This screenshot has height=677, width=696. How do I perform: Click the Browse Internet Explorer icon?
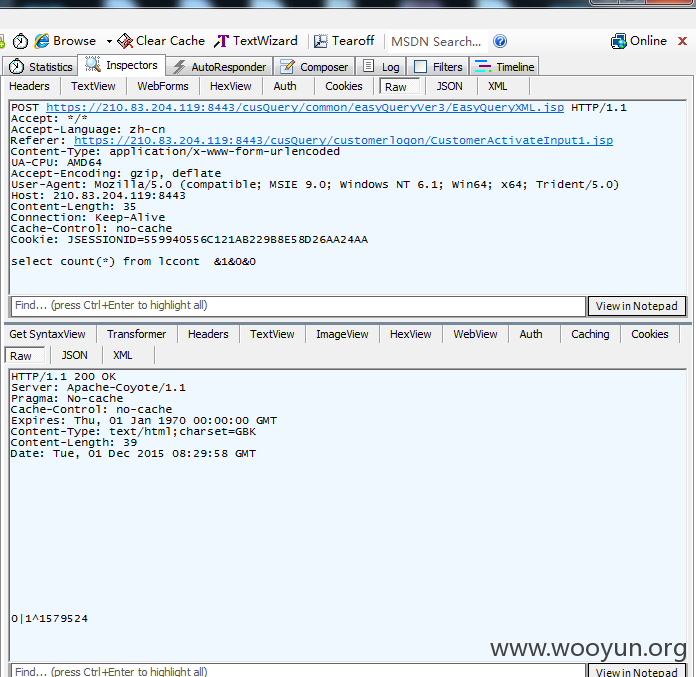coord(42,41)
